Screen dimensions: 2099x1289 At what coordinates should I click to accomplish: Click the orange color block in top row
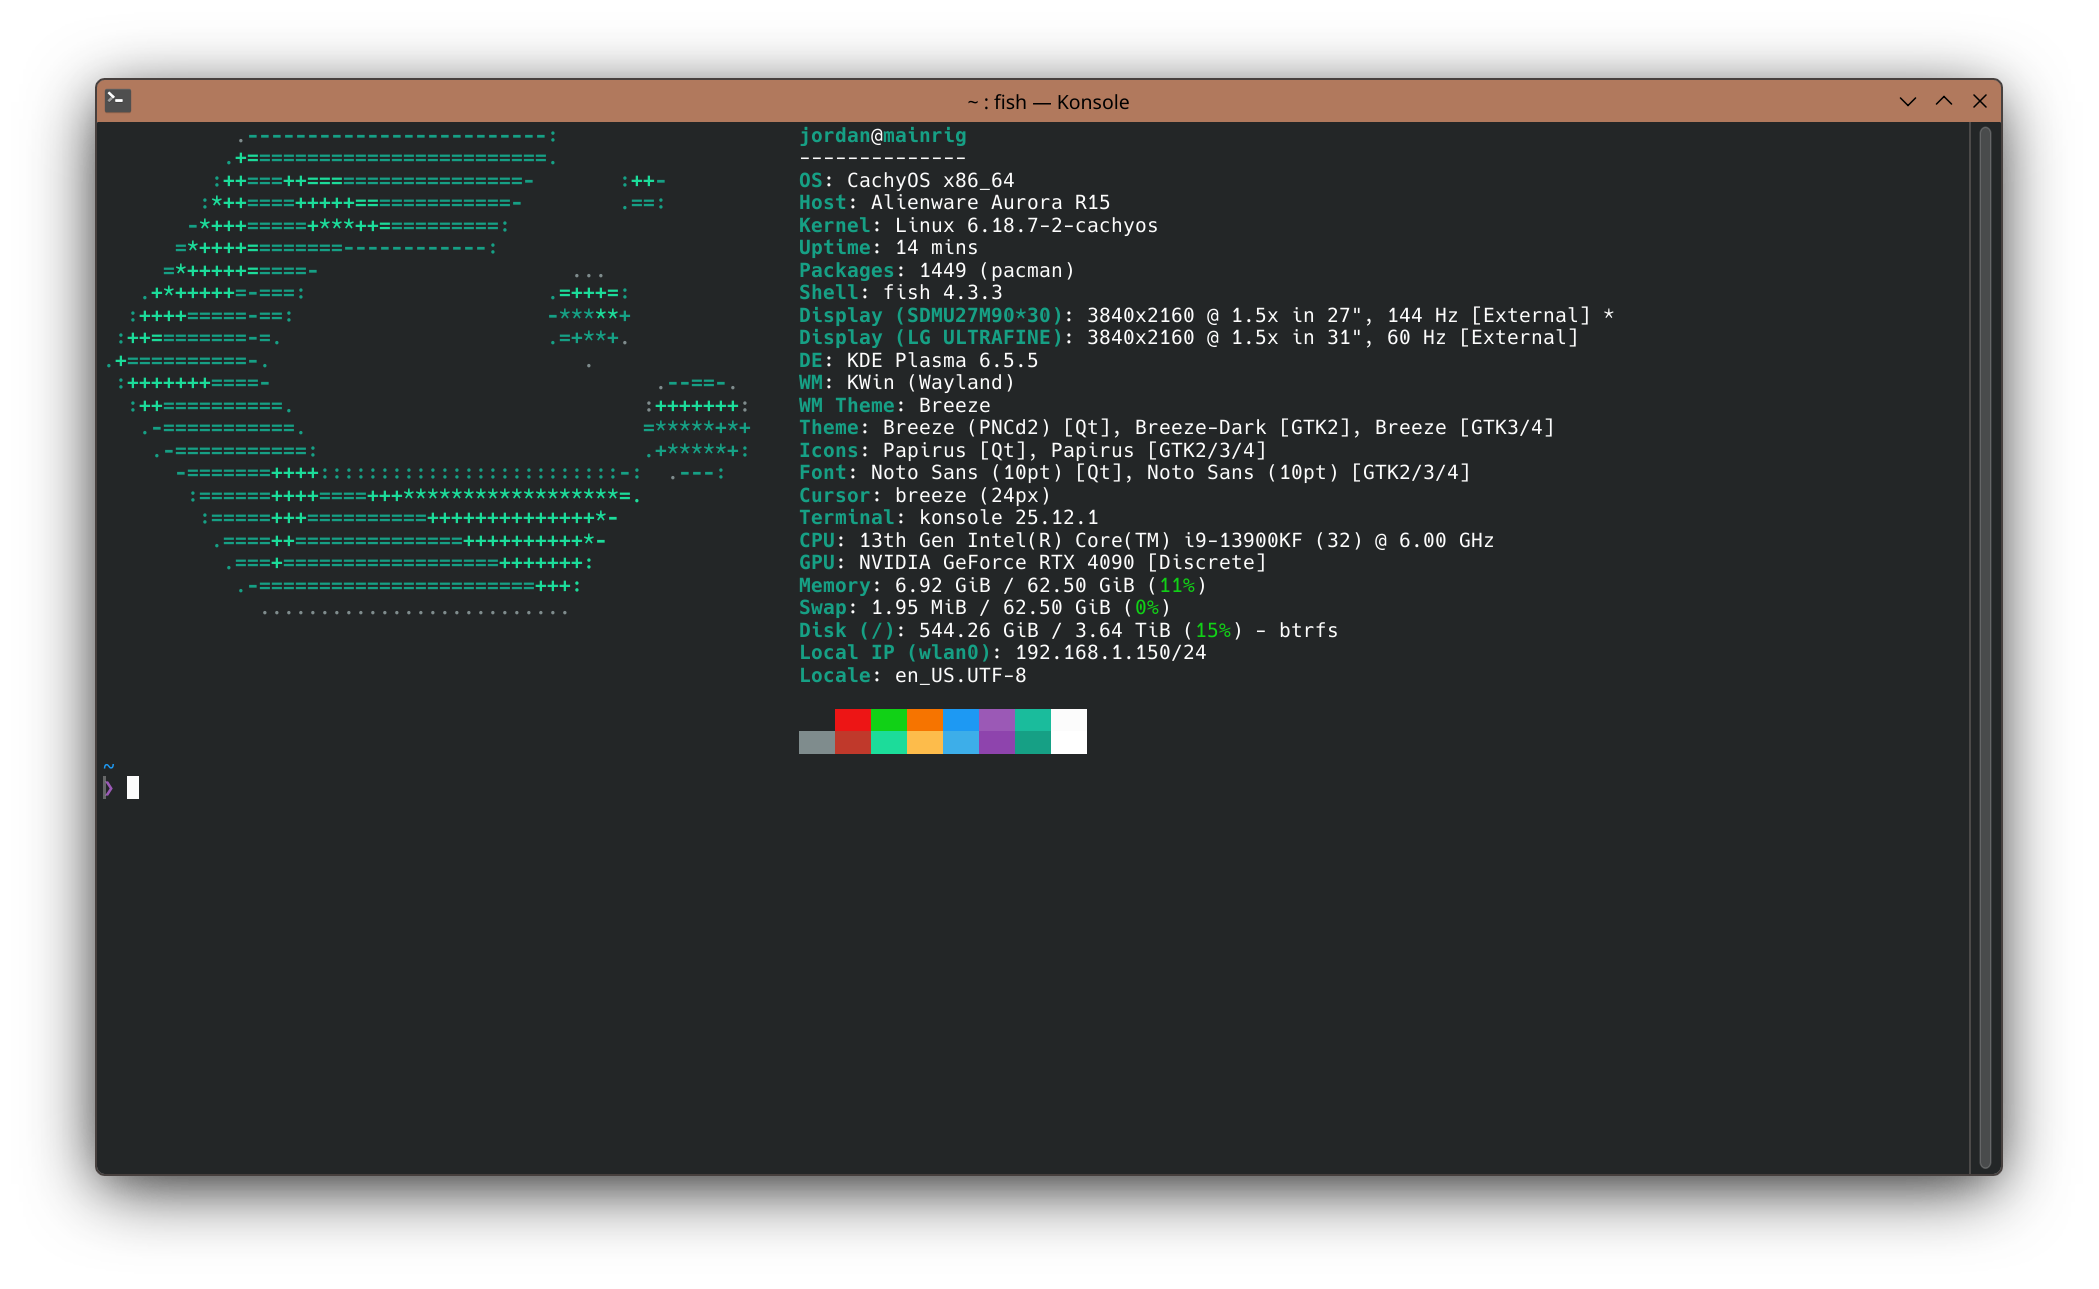pyautogui.click(x=924, y=720)
